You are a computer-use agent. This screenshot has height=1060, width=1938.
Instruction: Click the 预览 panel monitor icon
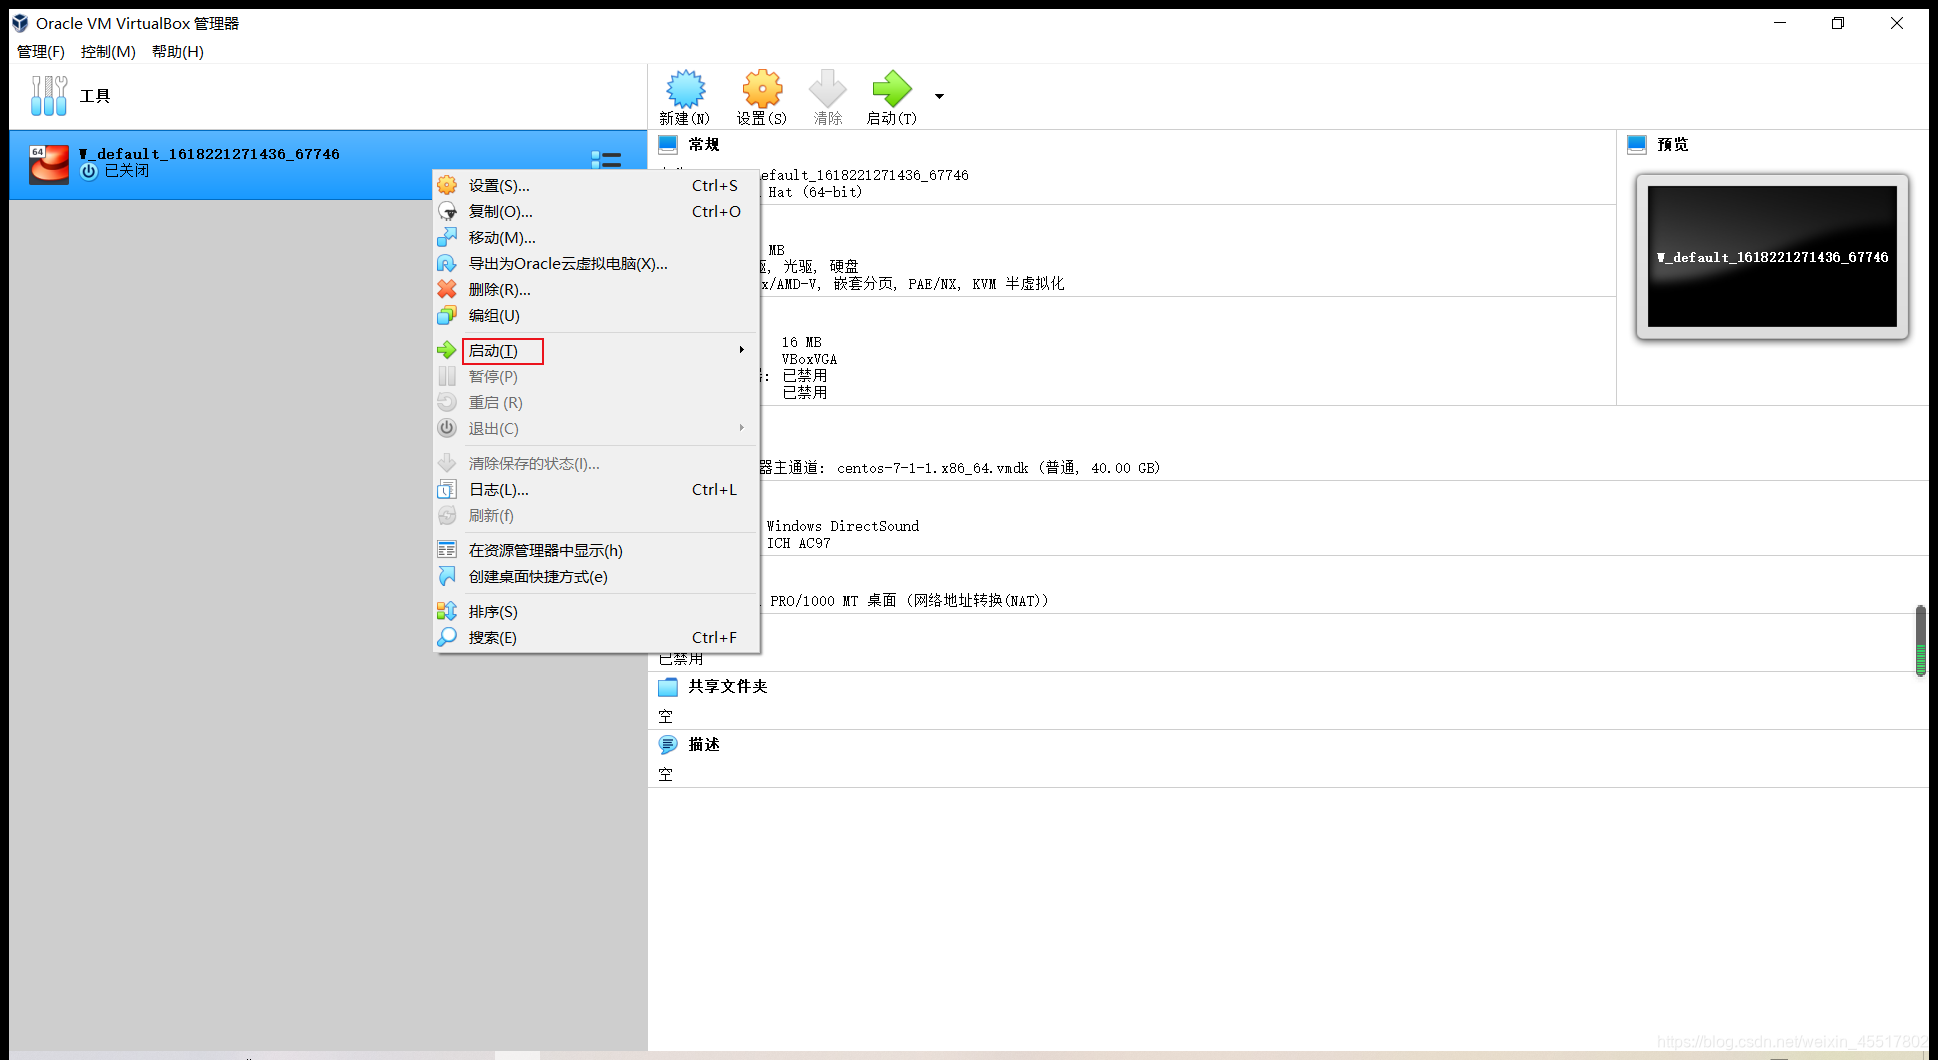1637,145
